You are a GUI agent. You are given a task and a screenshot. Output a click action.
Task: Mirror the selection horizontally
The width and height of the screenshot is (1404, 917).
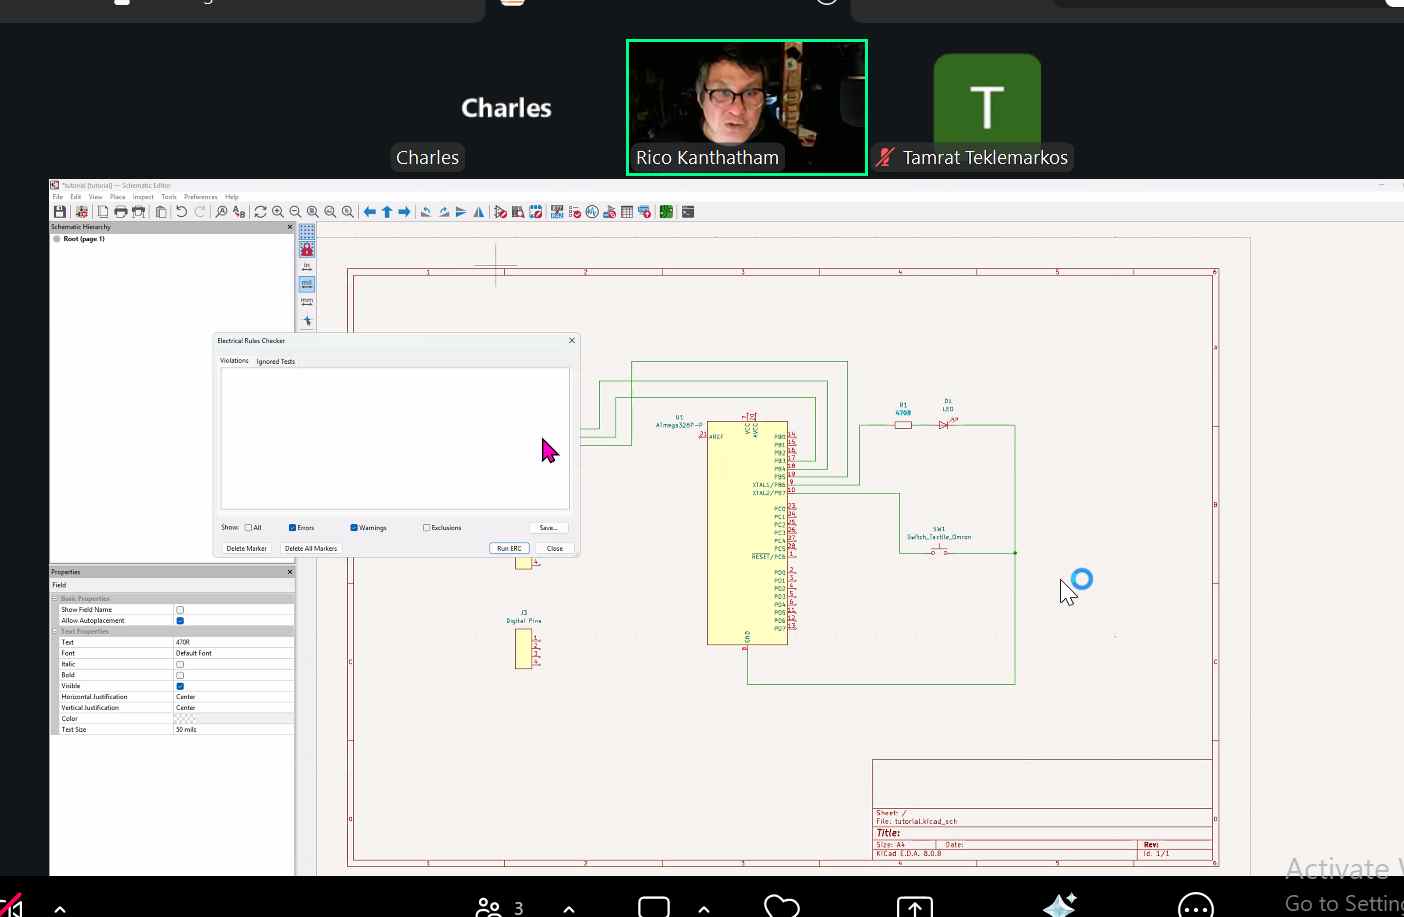pyautogui.click(x=479, y=212)
